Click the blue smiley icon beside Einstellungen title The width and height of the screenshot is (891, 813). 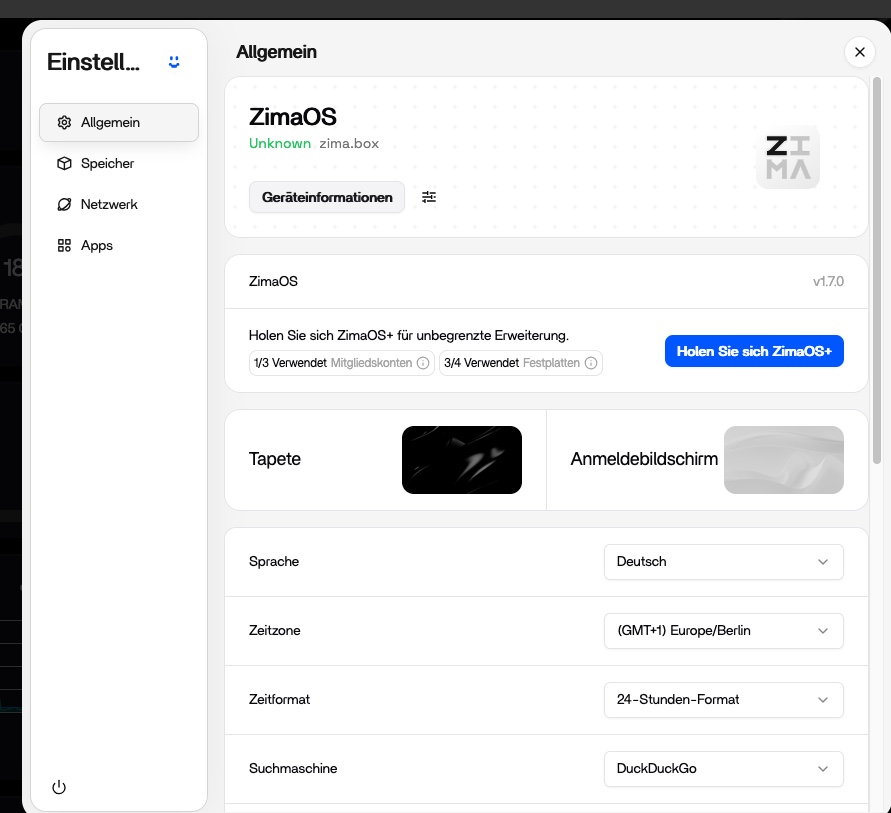[174, 62]
